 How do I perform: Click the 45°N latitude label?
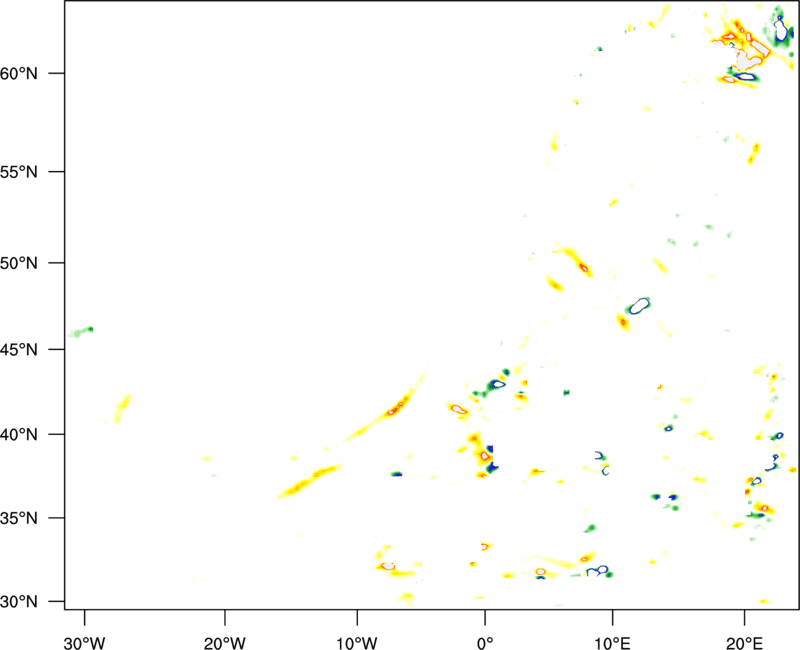tap(19, 350)
